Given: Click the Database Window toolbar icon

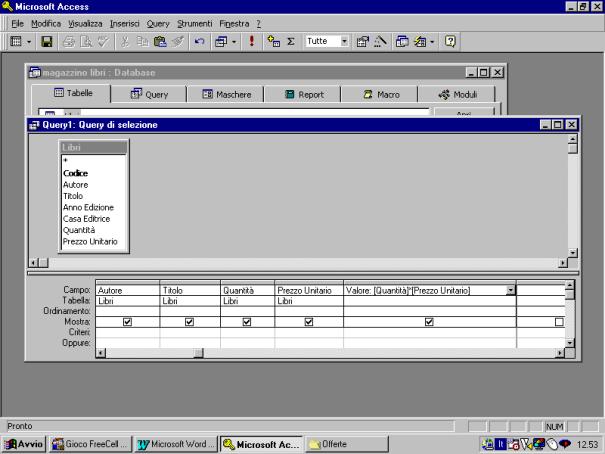Looking at the screenshot, I should 401,43.
